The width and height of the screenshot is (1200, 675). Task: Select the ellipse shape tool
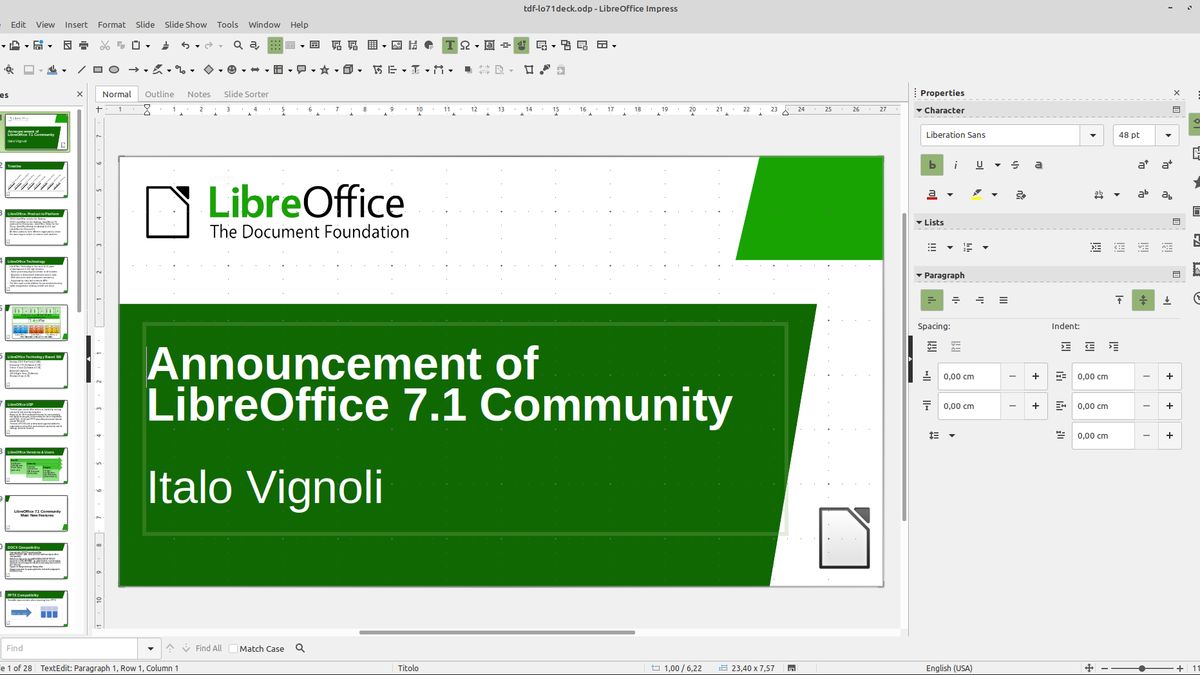(x=114, y=70)
